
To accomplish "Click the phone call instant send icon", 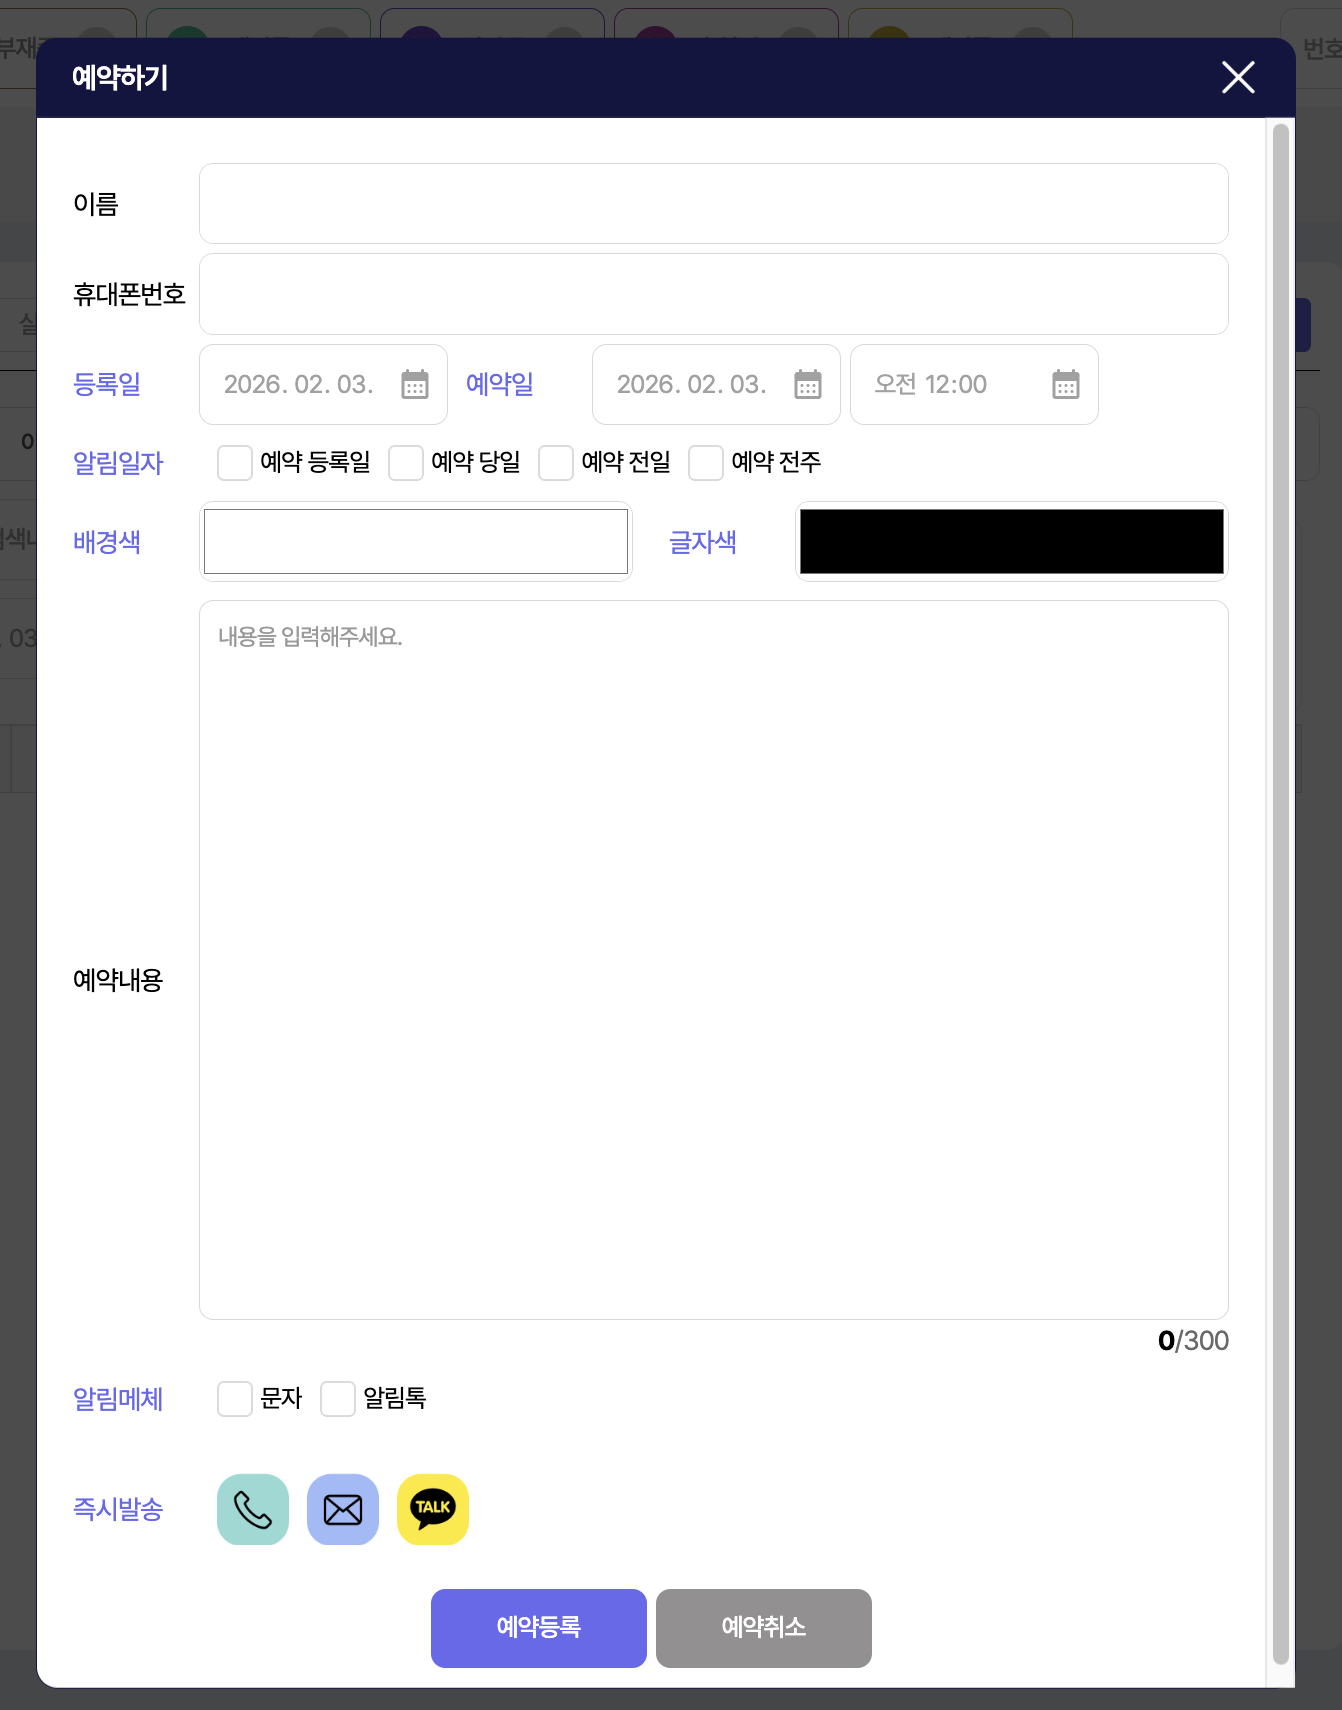I will tap(253, 1509).
